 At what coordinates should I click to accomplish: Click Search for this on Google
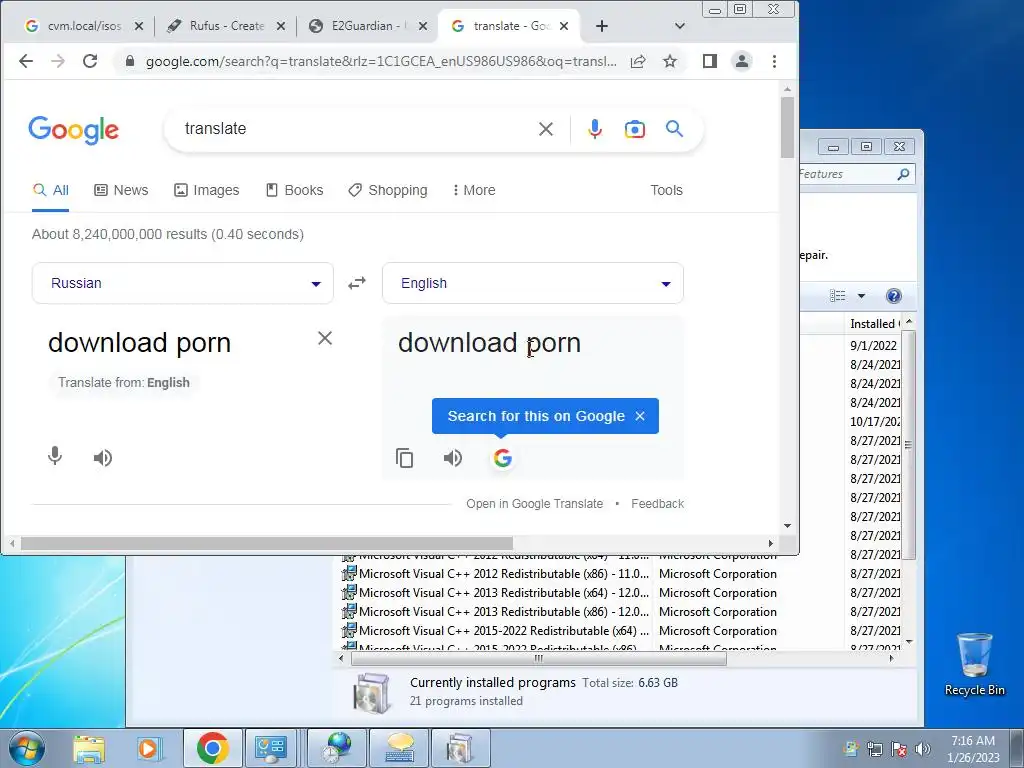(536, 416)
